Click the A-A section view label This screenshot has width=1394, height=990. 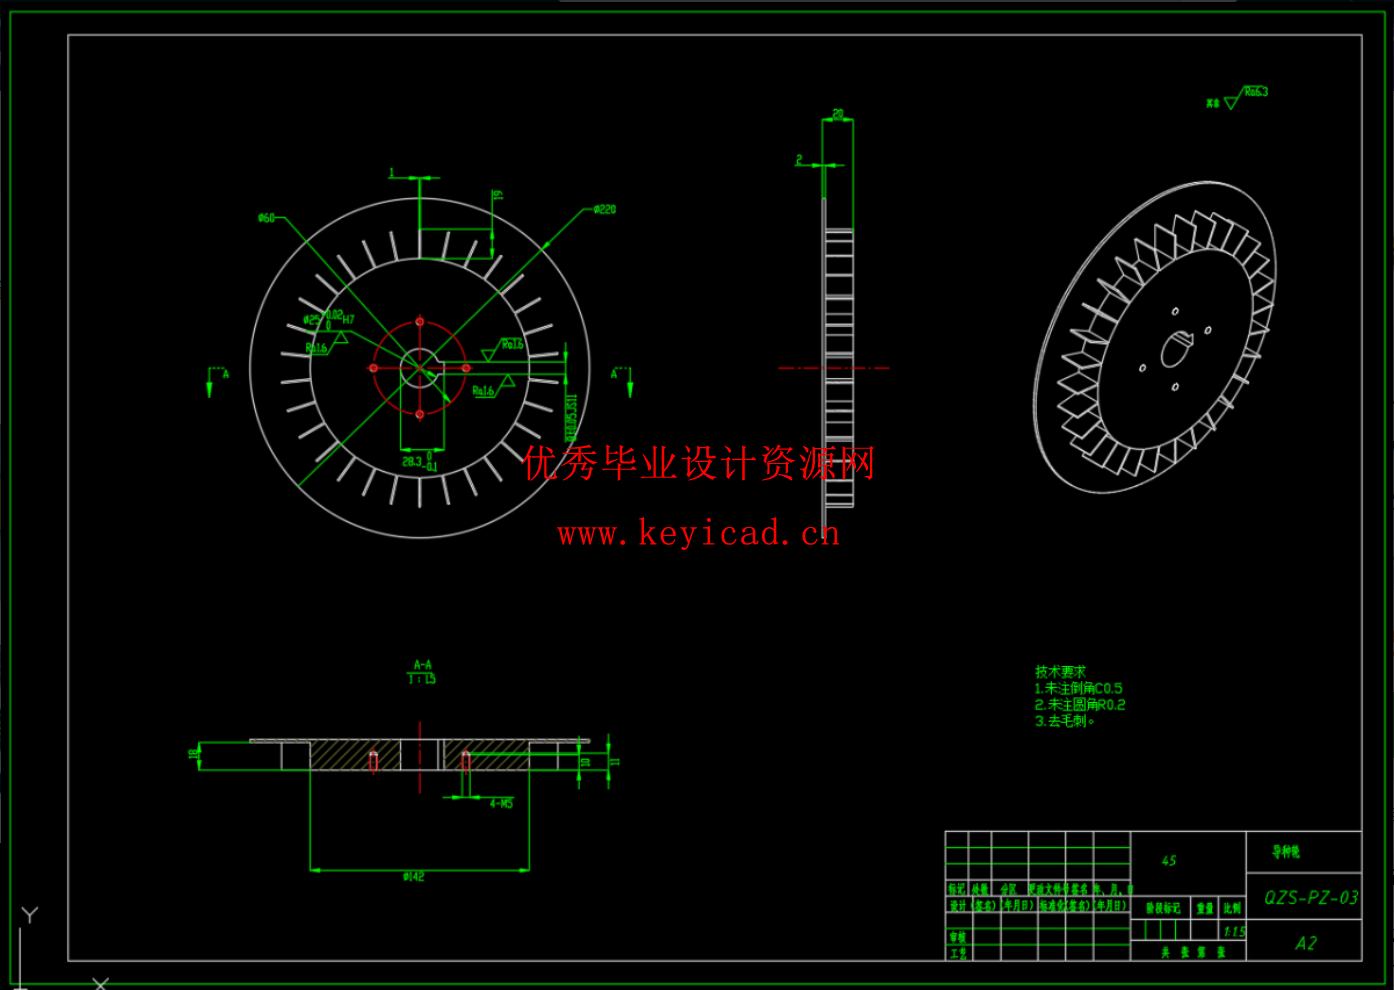pos(420,662)
